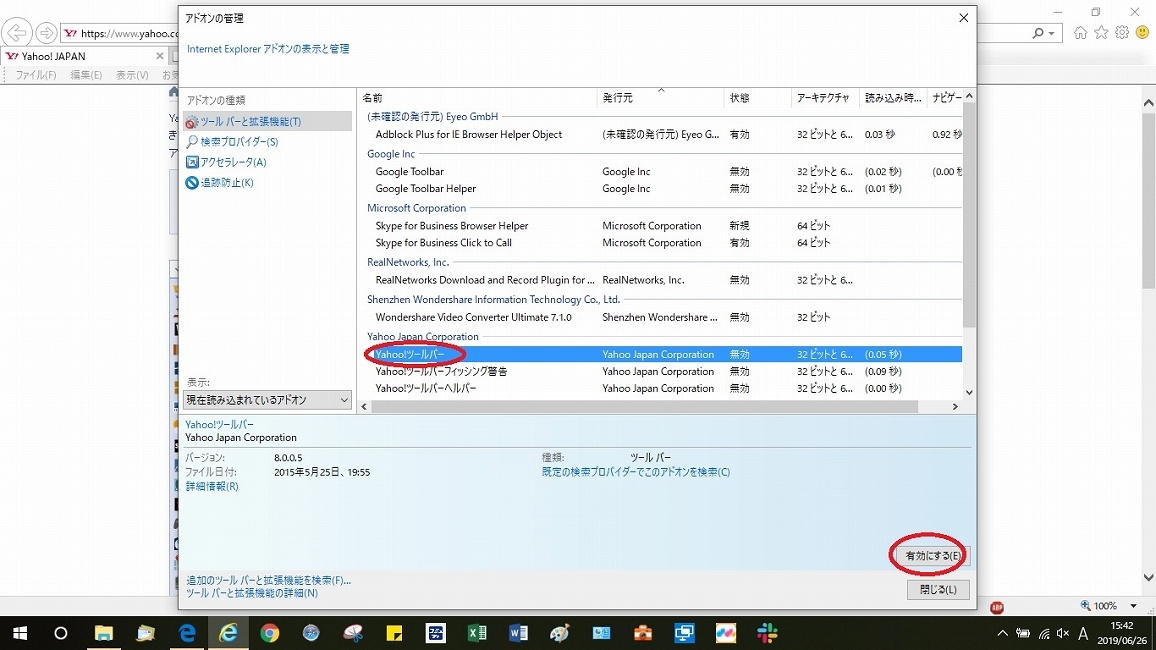Click add-on list scroll down arrow
The width and height of the screenshot is (1156, 650).
coord(969,393)
